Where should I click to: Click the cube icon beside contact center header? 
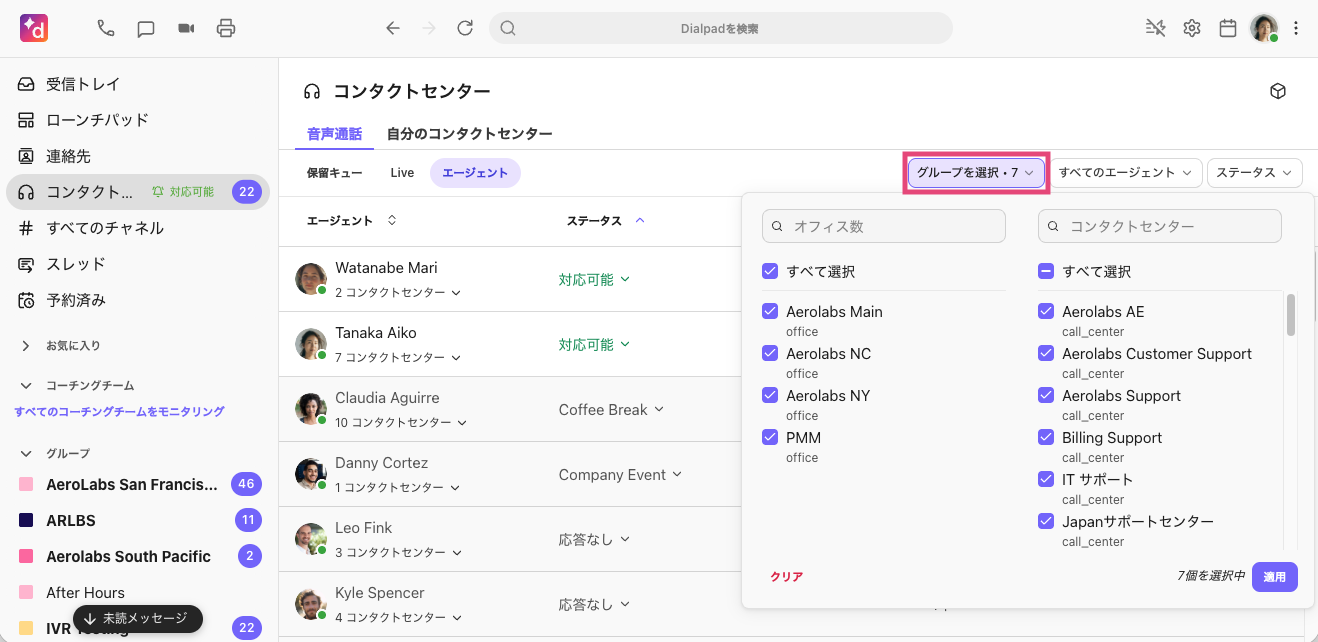coord(1277,91)
